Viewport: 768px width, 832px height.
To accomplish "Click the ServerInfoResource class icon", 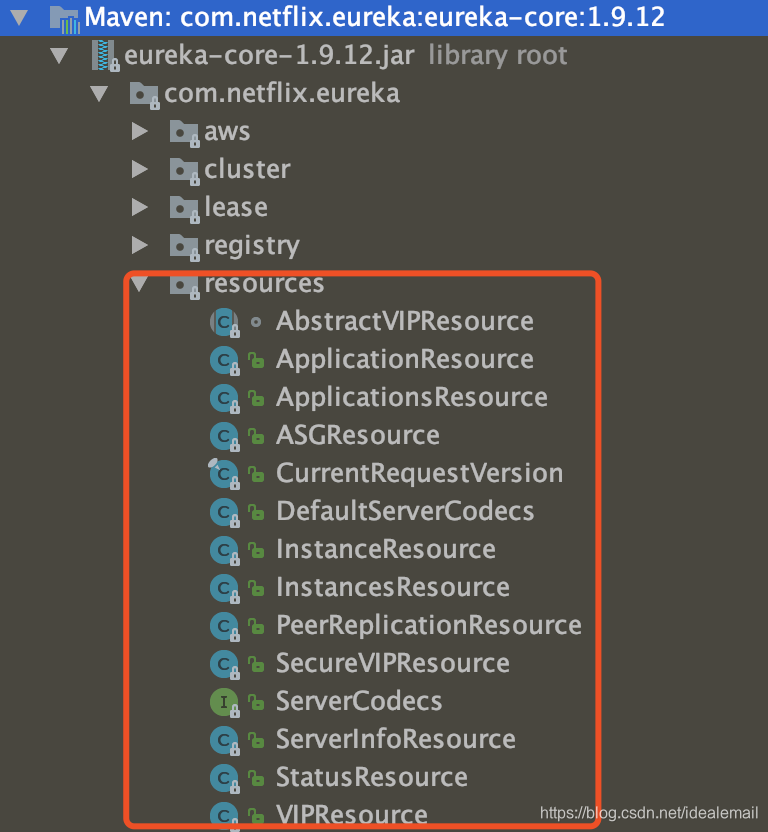I will click(x=225, y=740).
